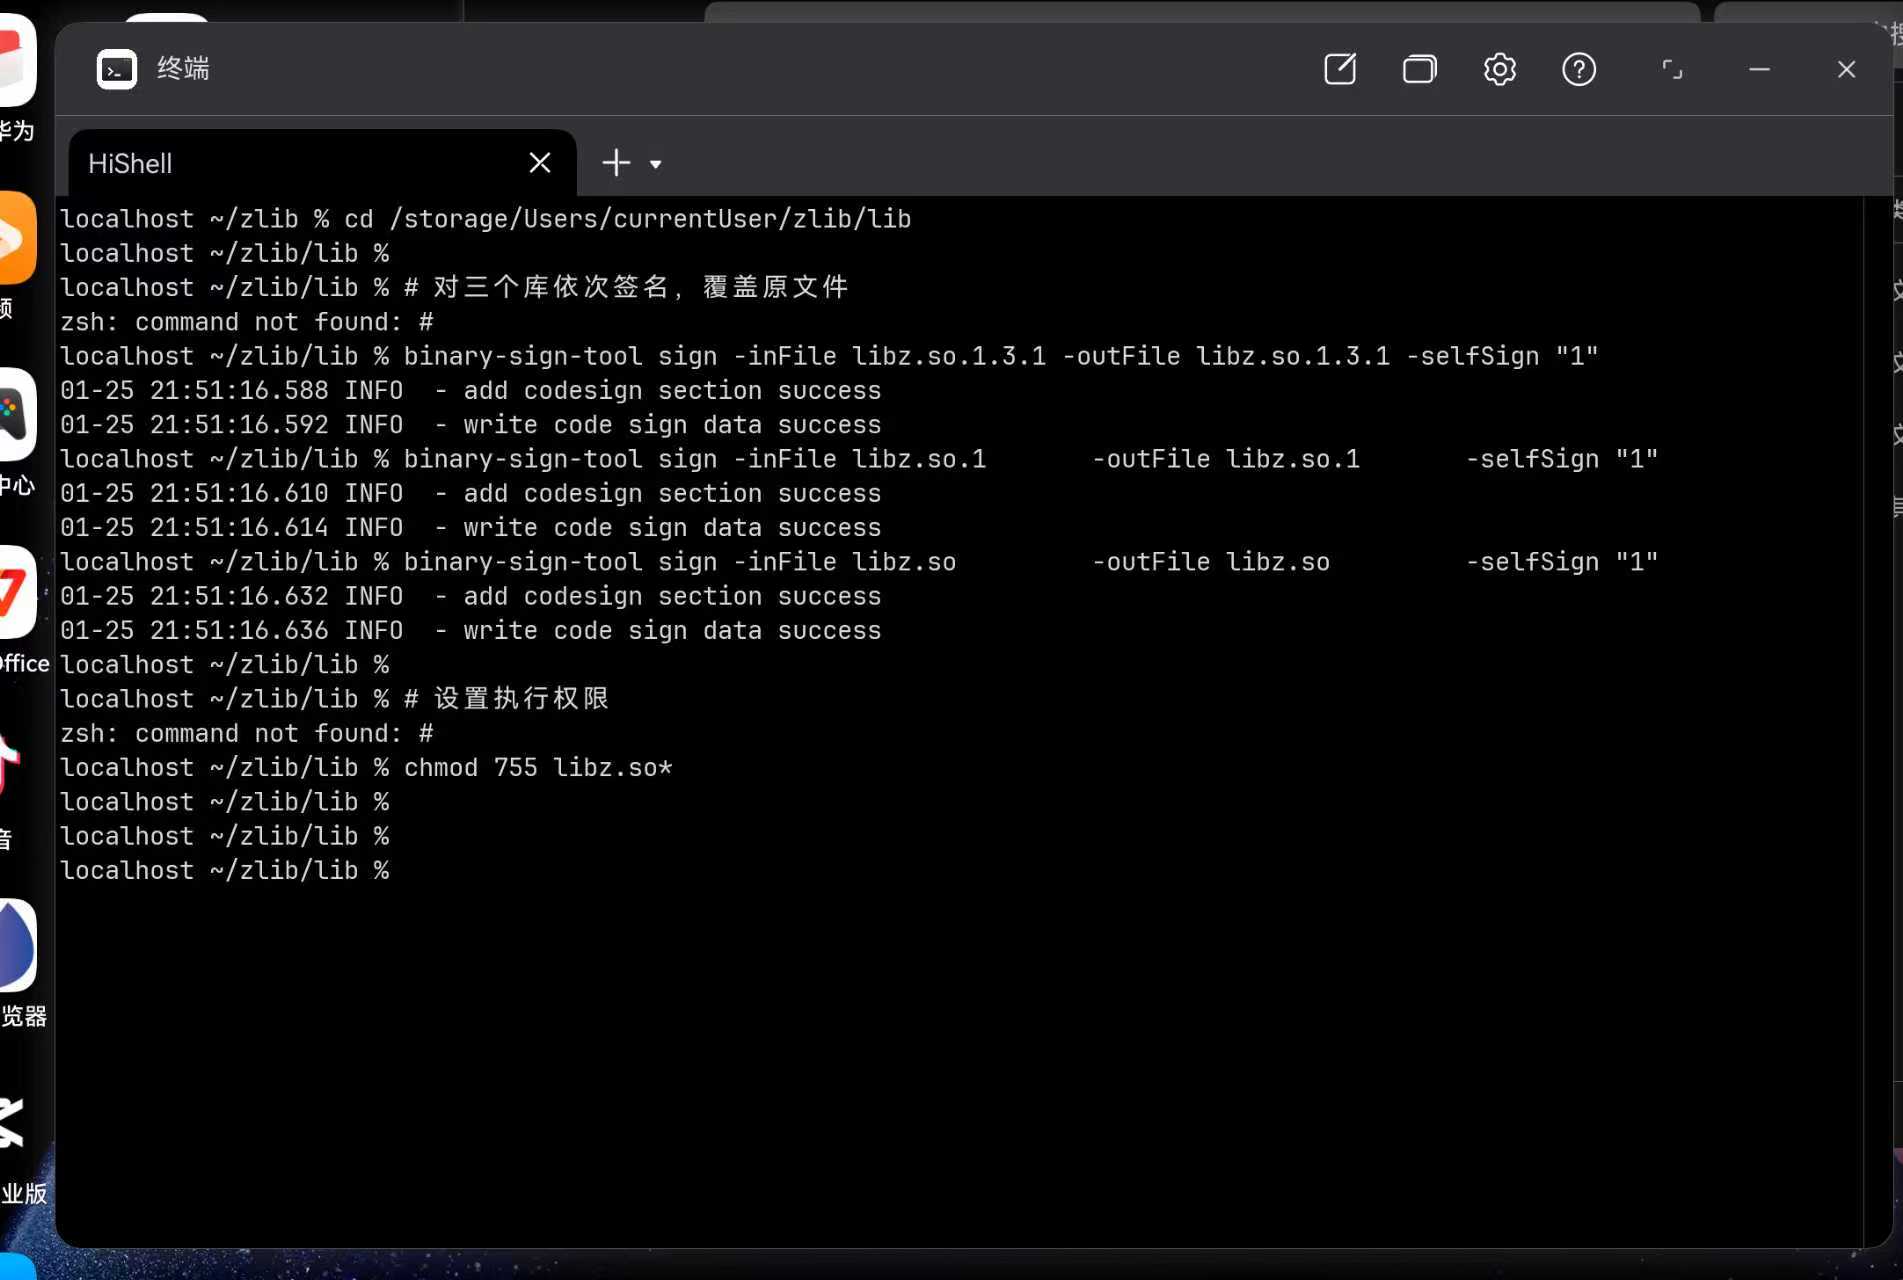The height and width of the screenshot is (1280, 1903).
Task: Expand the new tab dropdown arrow
Action: [x=655, y=164]
